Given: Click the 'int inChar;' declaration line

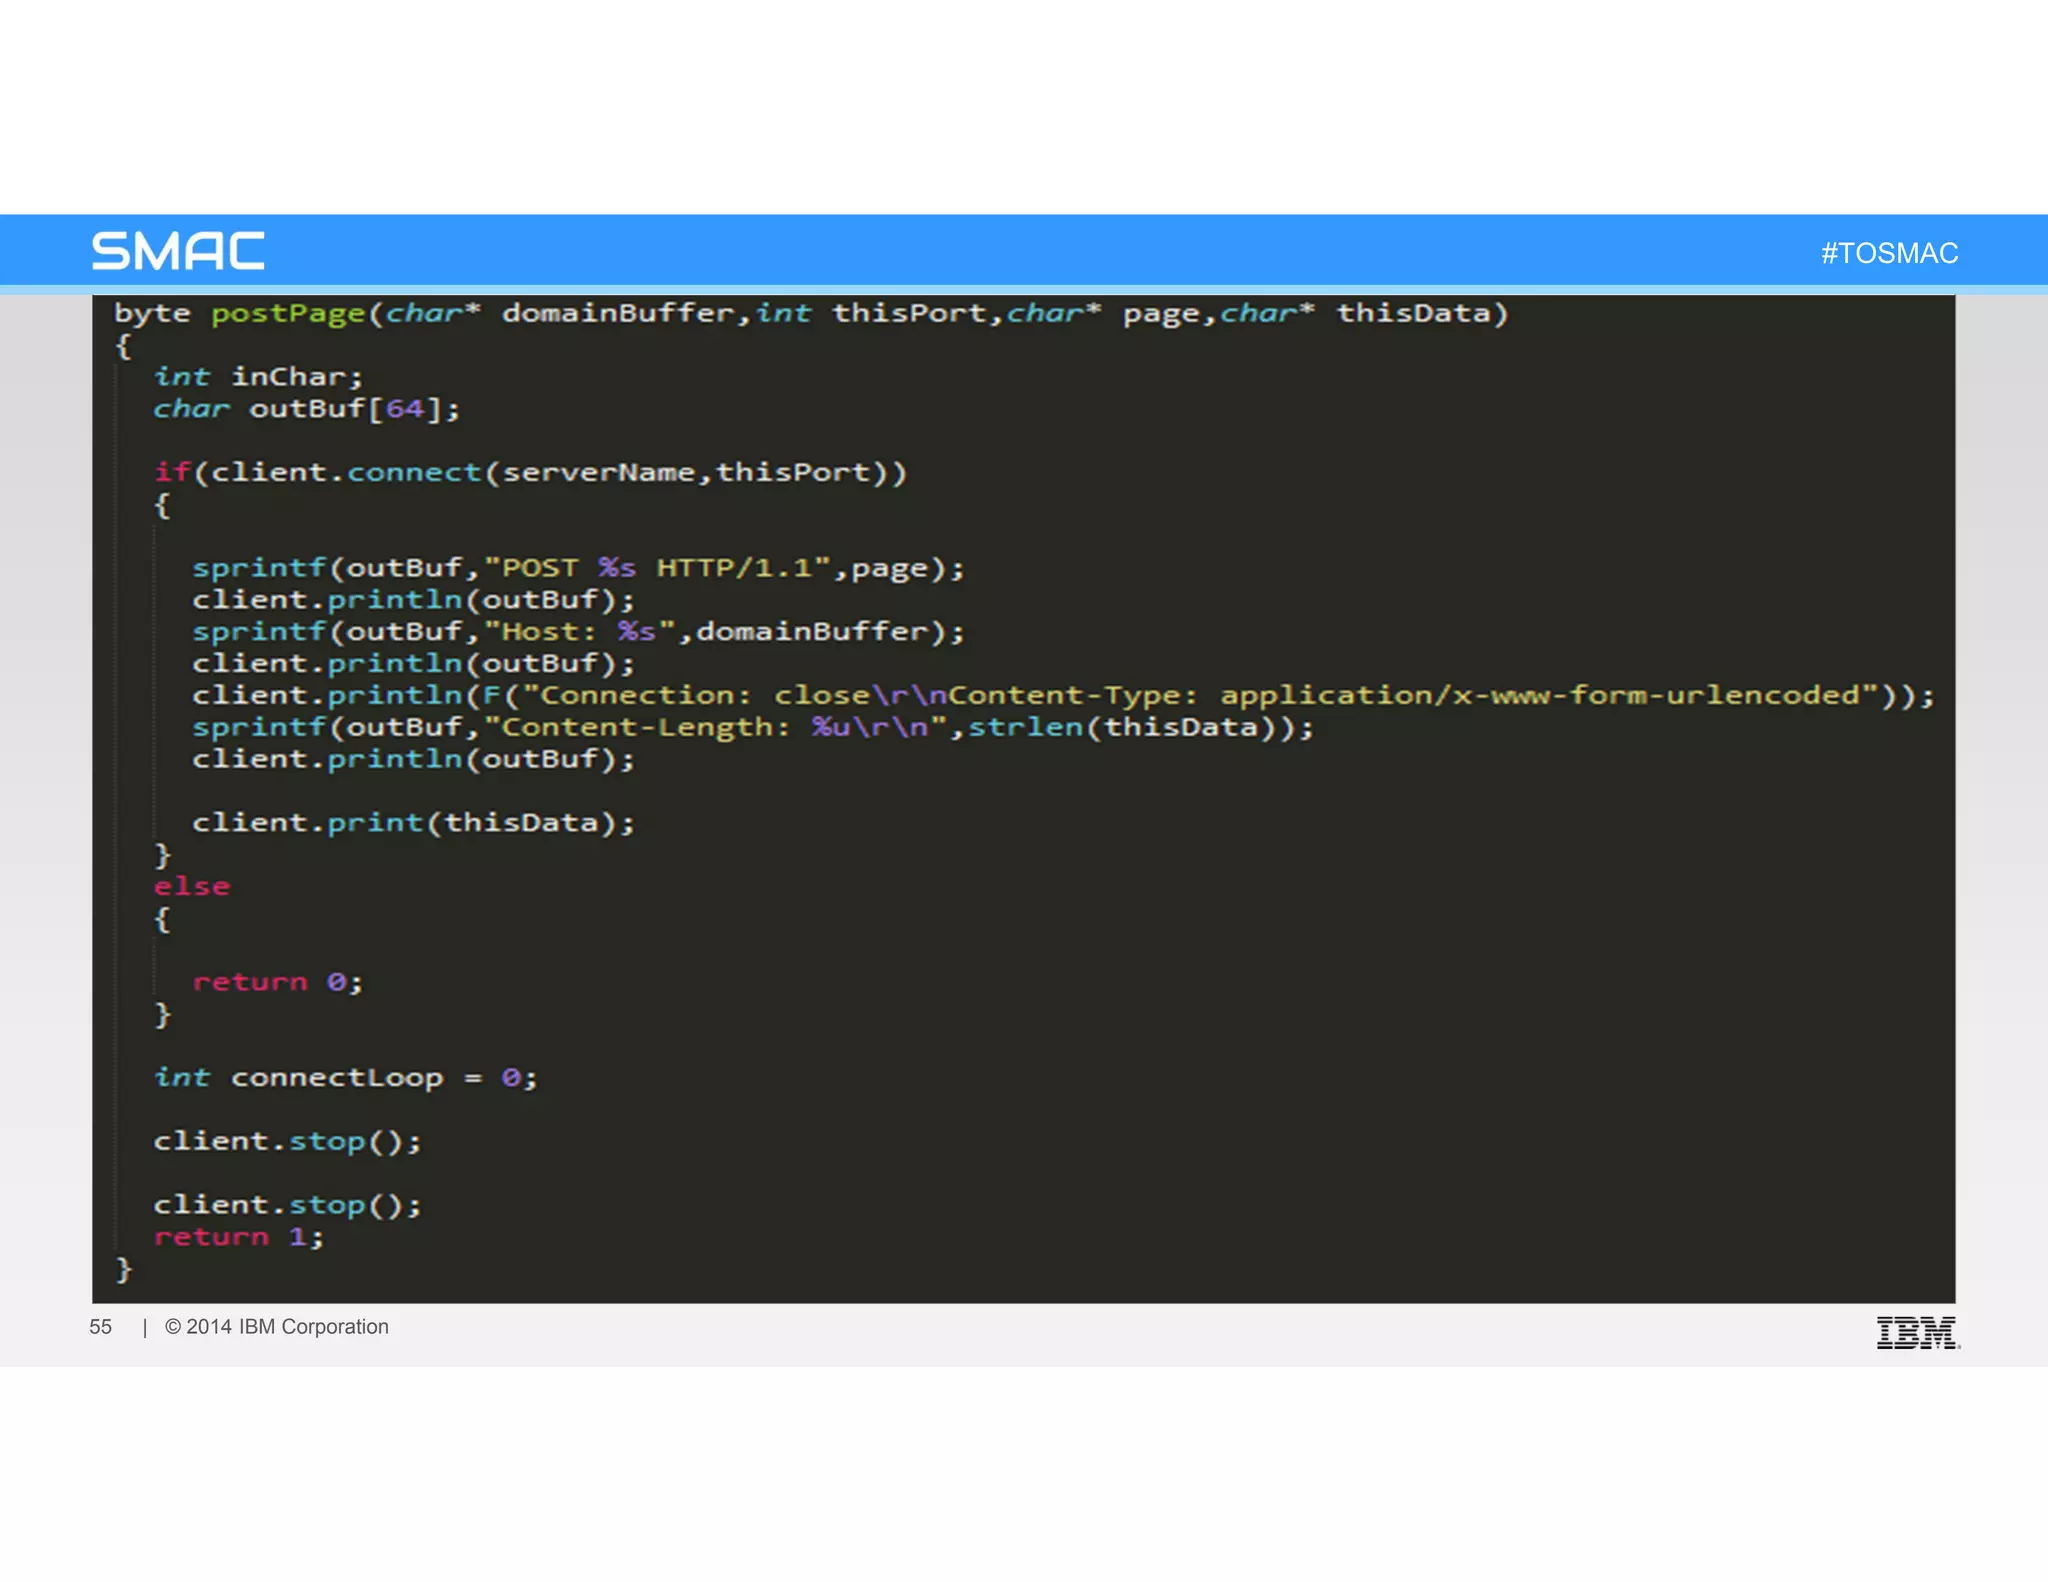Looking at the screenshot, I should point(258,377).
